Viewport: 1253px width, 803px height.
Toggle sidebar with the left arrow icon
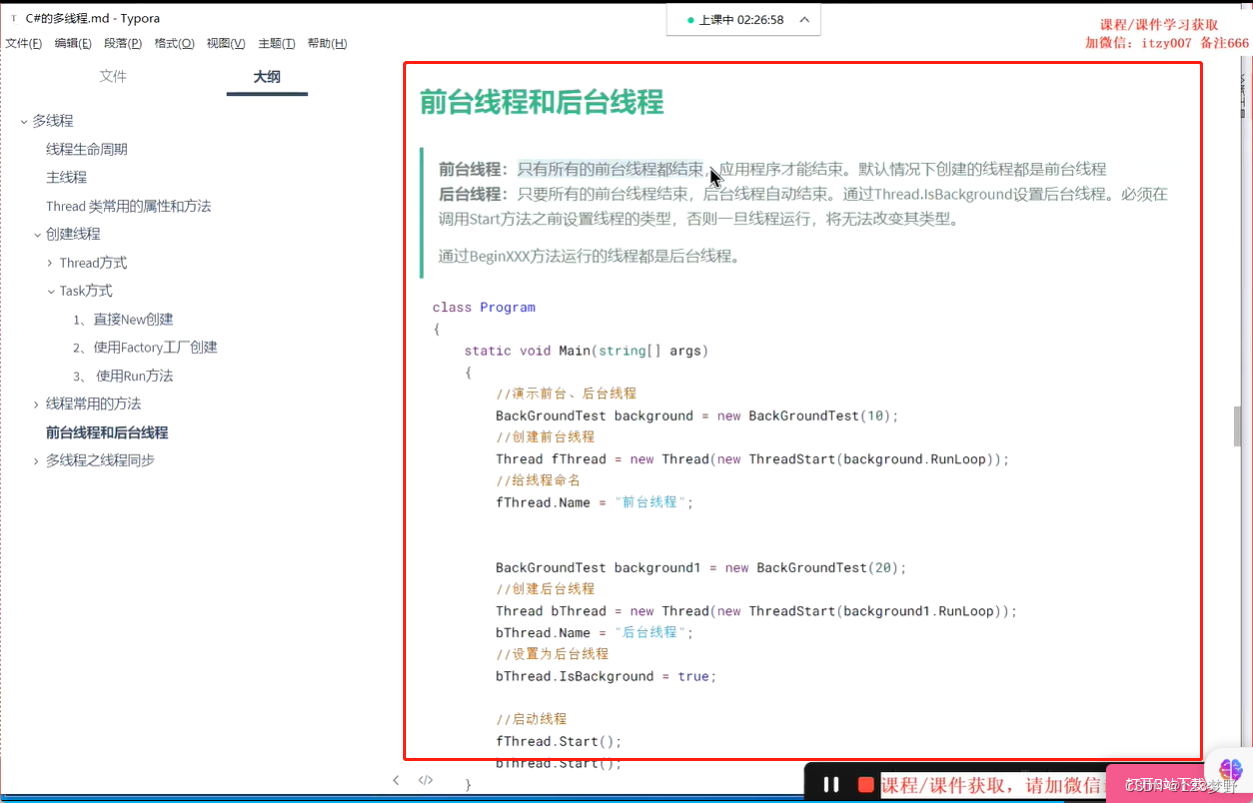(396, 780)
